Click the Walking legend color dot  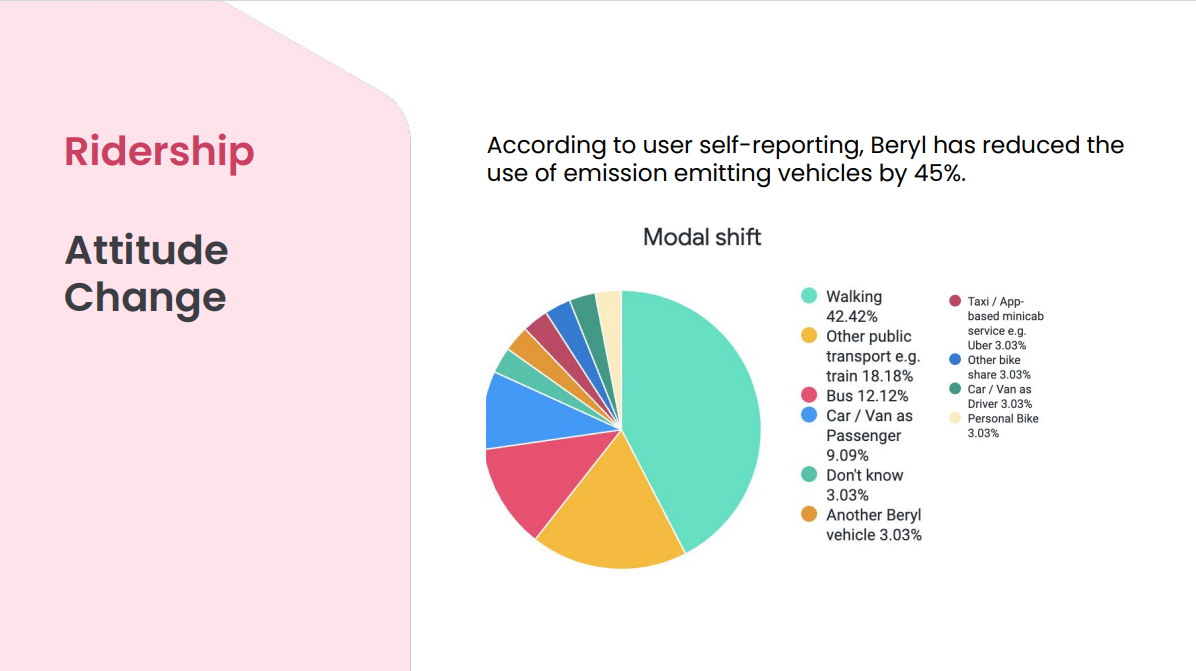coord(809,296)
